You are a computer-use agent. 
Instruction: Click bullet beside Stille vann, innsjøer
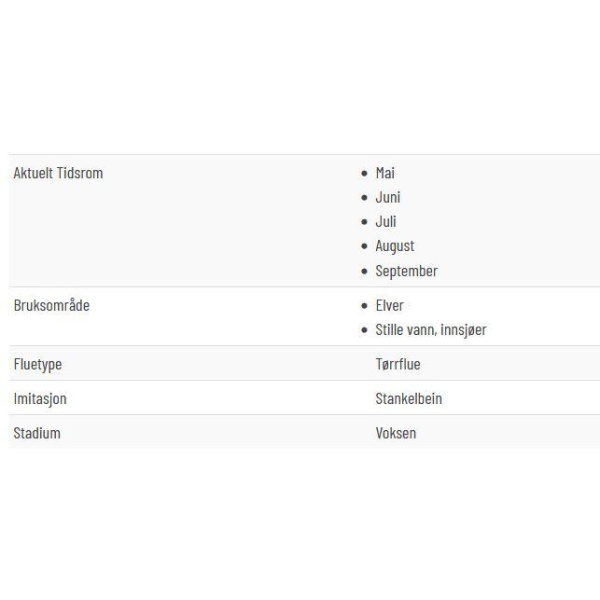point(364,330)
